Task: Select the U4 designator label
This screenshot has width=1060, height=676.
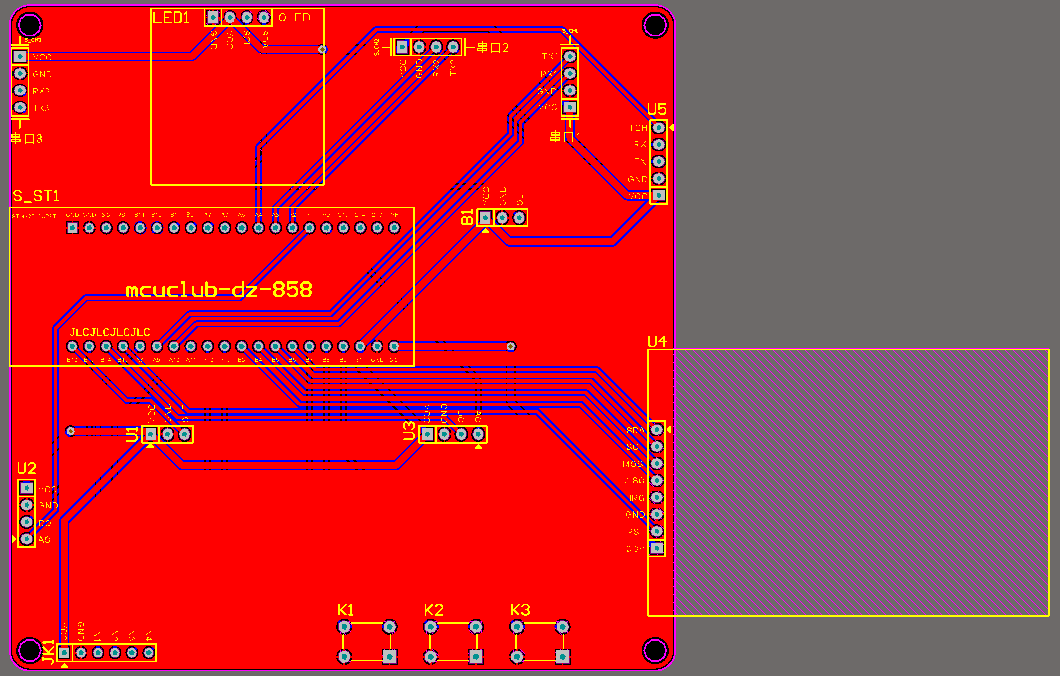Action: [x=657, y=341]
